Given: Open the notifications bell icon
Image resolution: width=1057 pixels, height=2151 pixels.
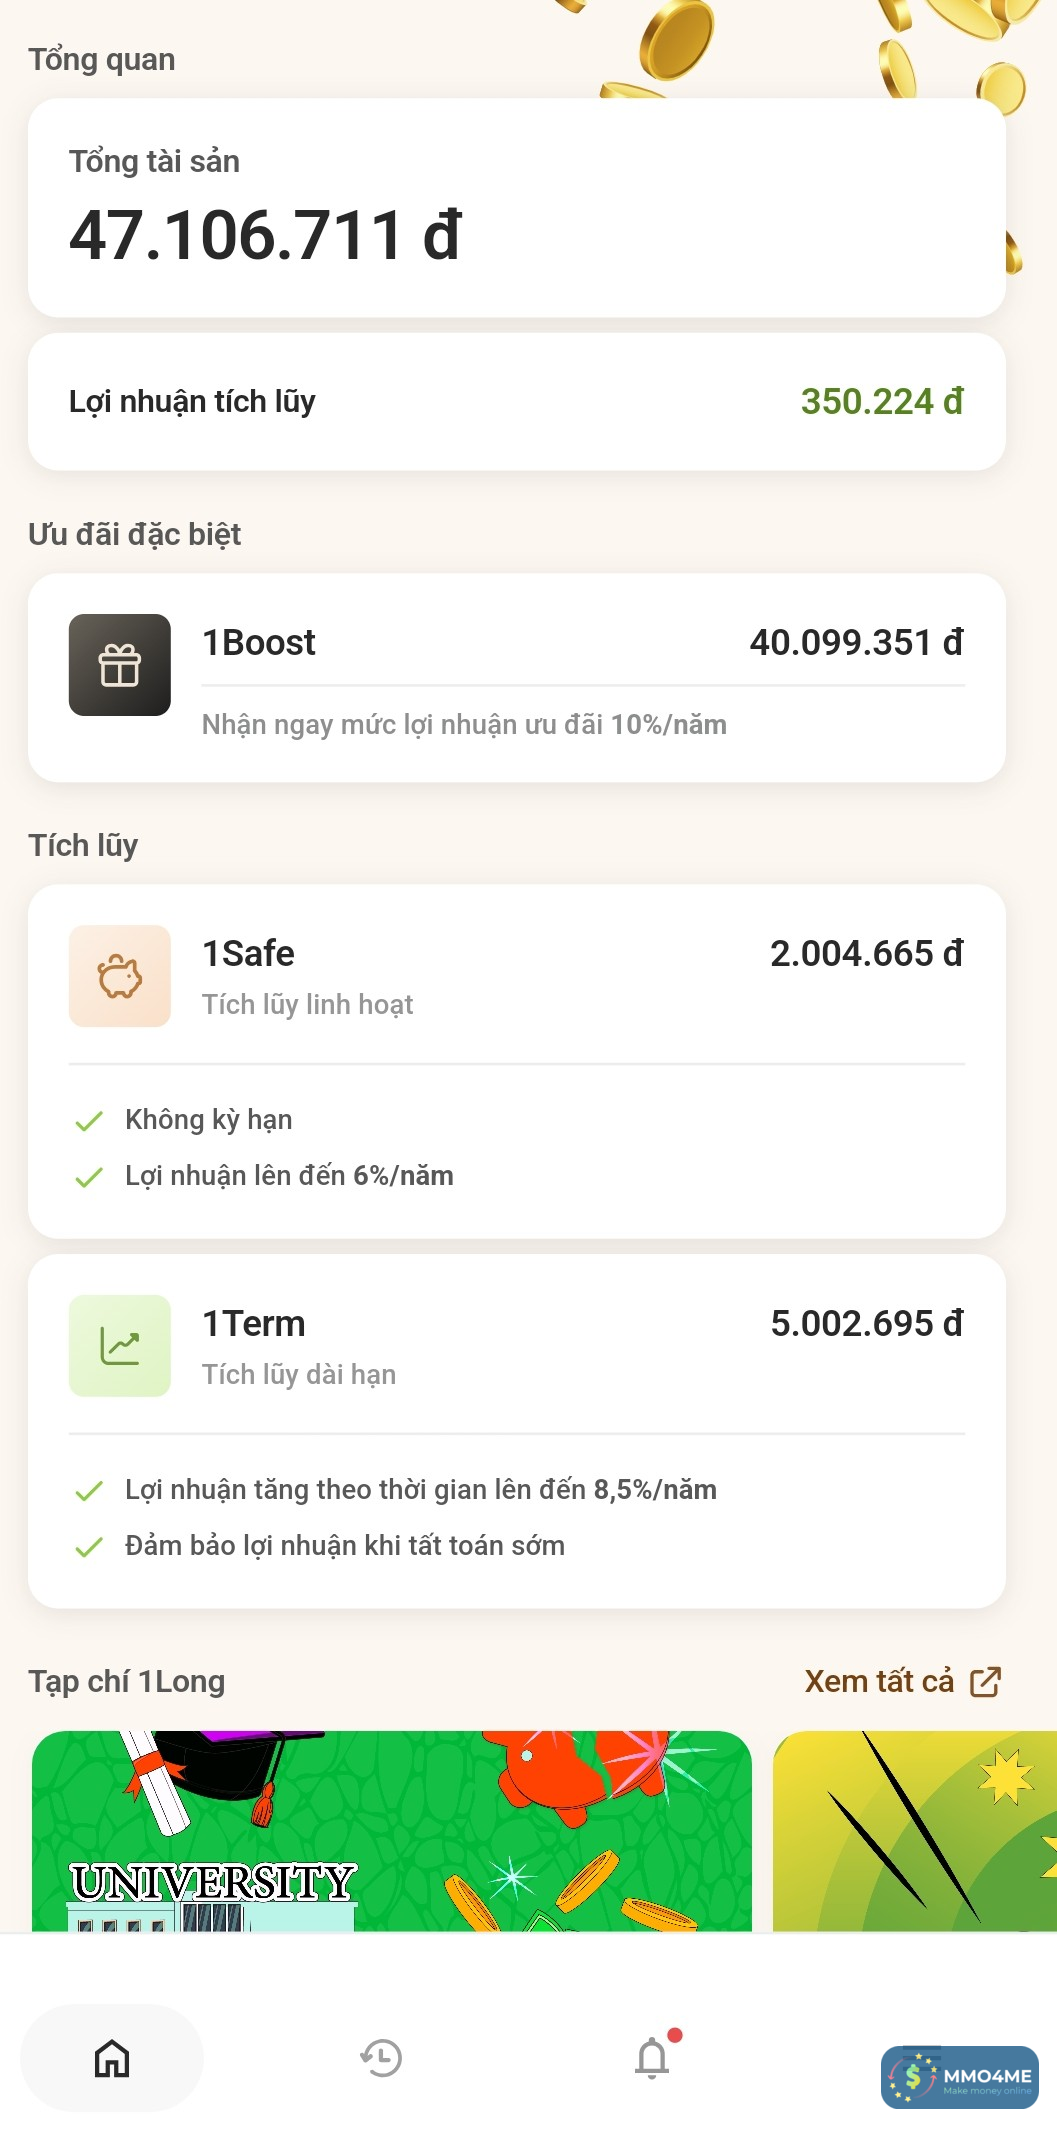Looking at the screenshot, I should (x=652, y=2059).
